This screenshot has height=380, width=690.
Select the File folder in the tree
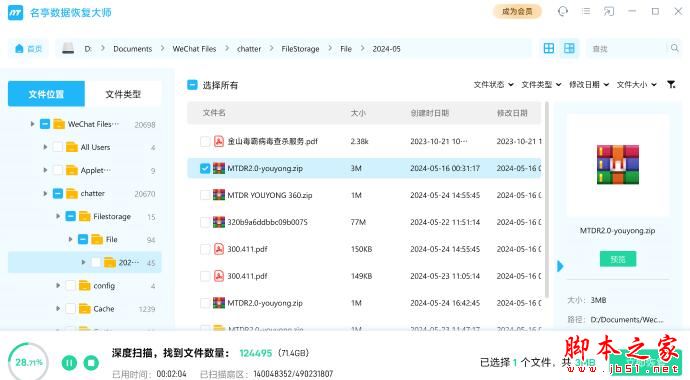pyautogui.click(x=111, y=239)
